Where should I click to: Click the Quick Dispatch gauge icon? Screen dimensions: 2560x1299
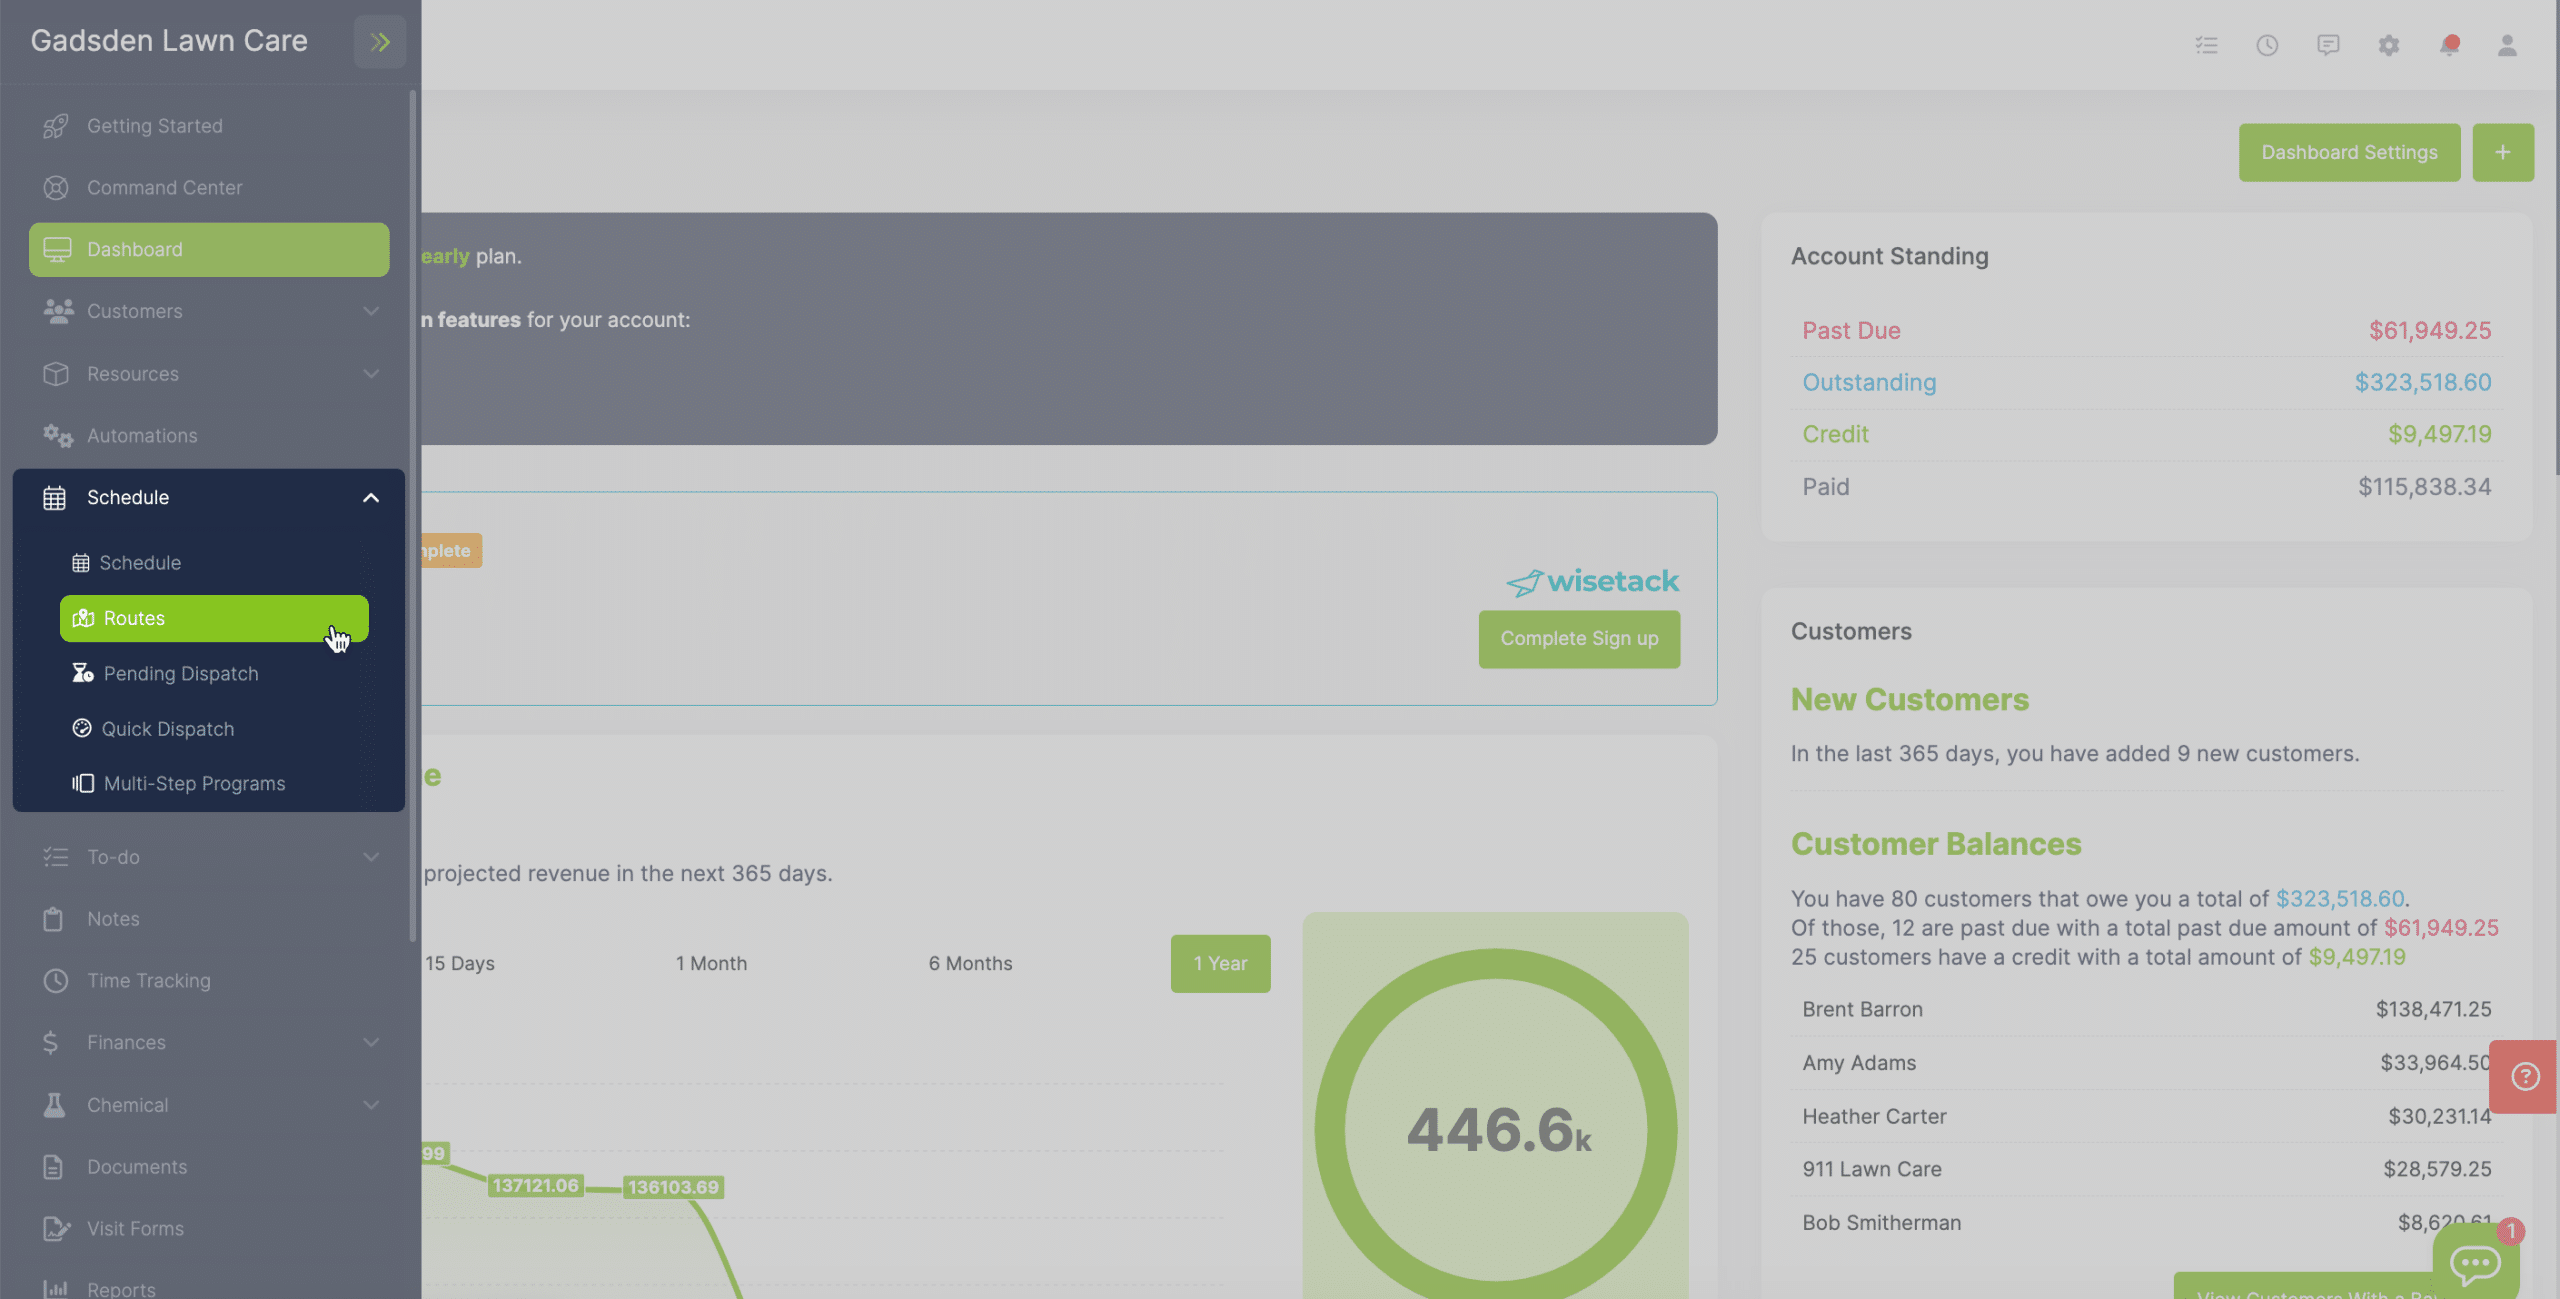click(x=82, y=728)
